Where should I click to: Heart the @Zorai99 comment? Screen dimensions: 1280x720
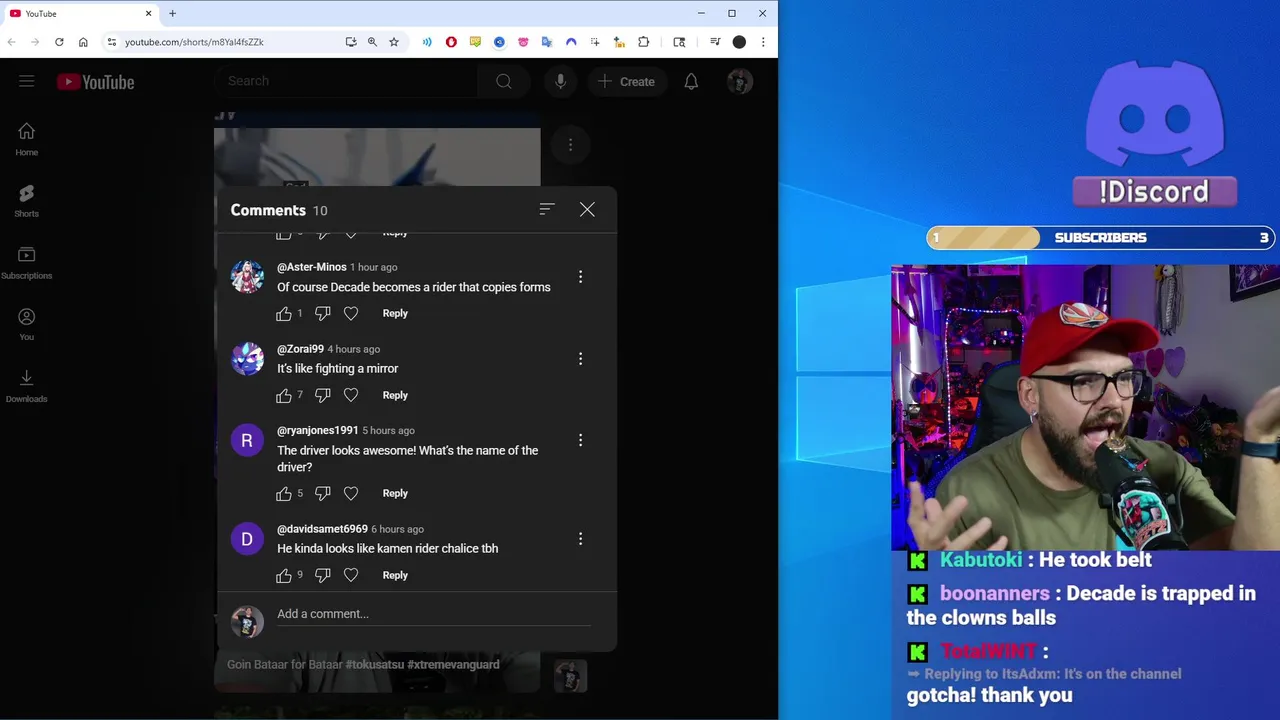(351, 396)
